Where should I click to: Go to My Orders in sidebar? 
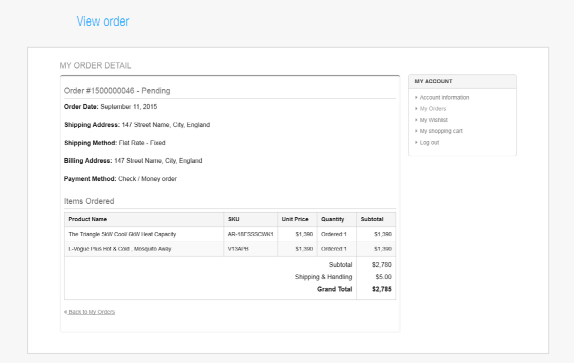(433, 109)
